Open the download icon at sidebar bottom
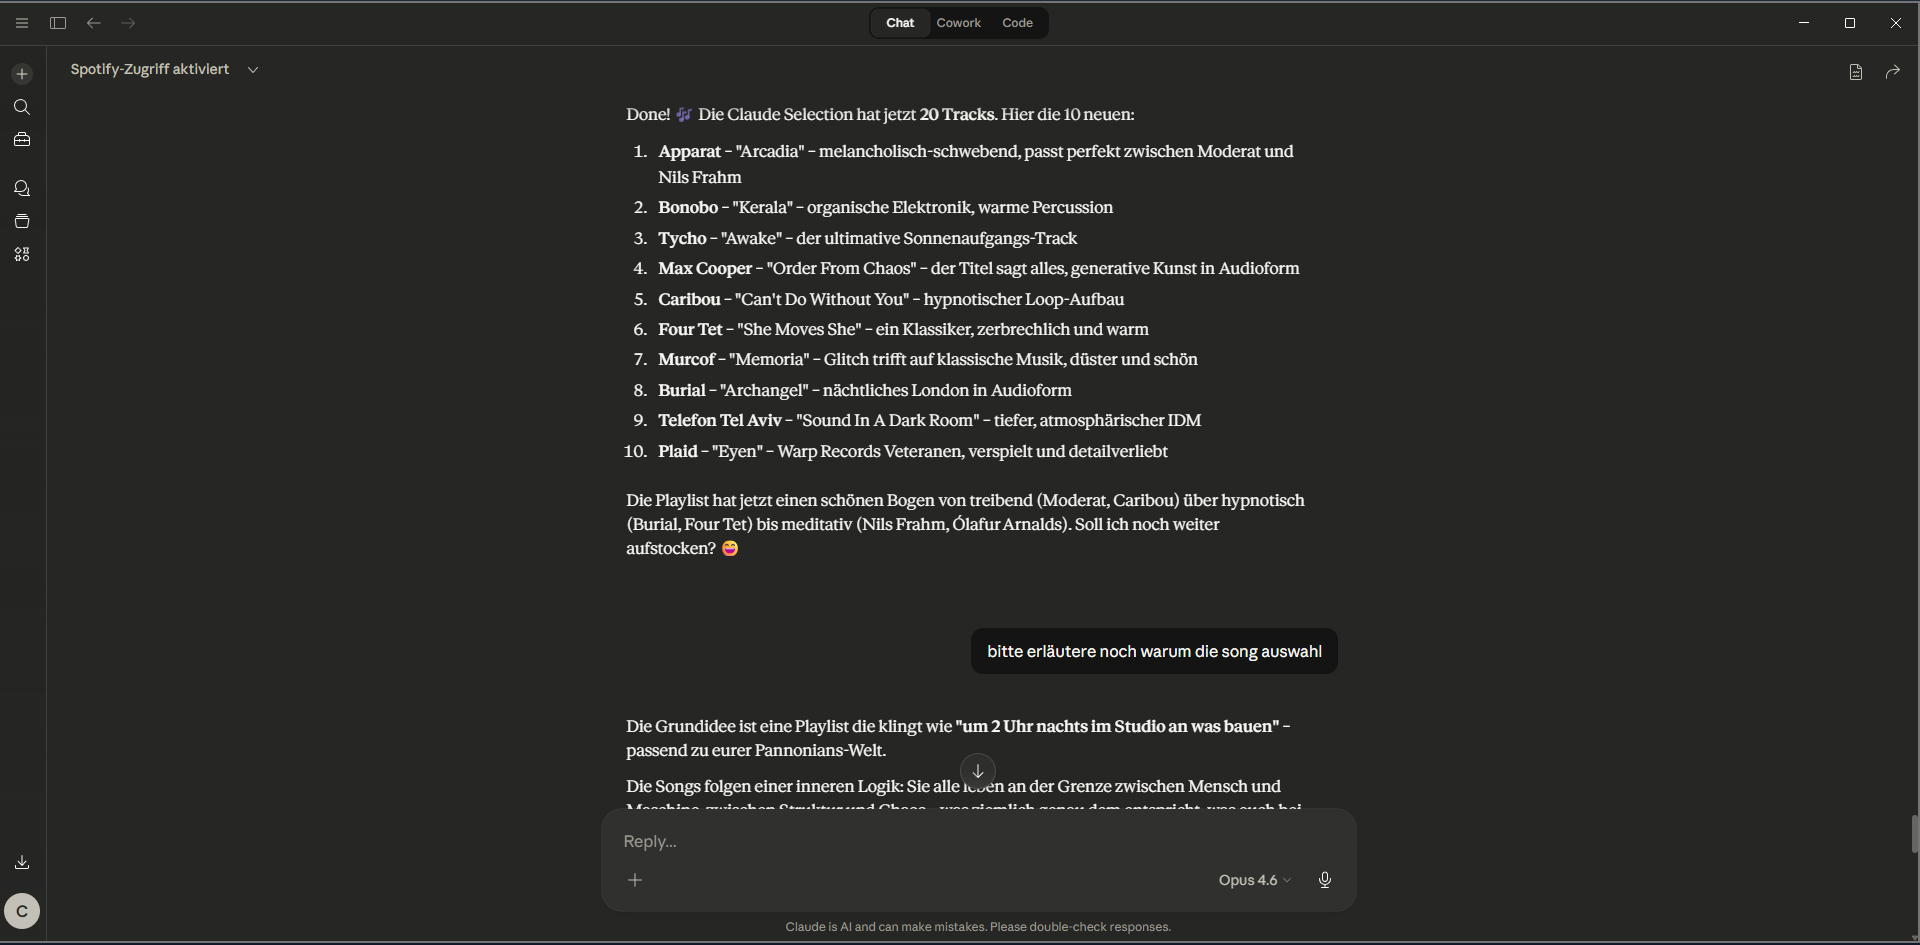 [22, 862]
